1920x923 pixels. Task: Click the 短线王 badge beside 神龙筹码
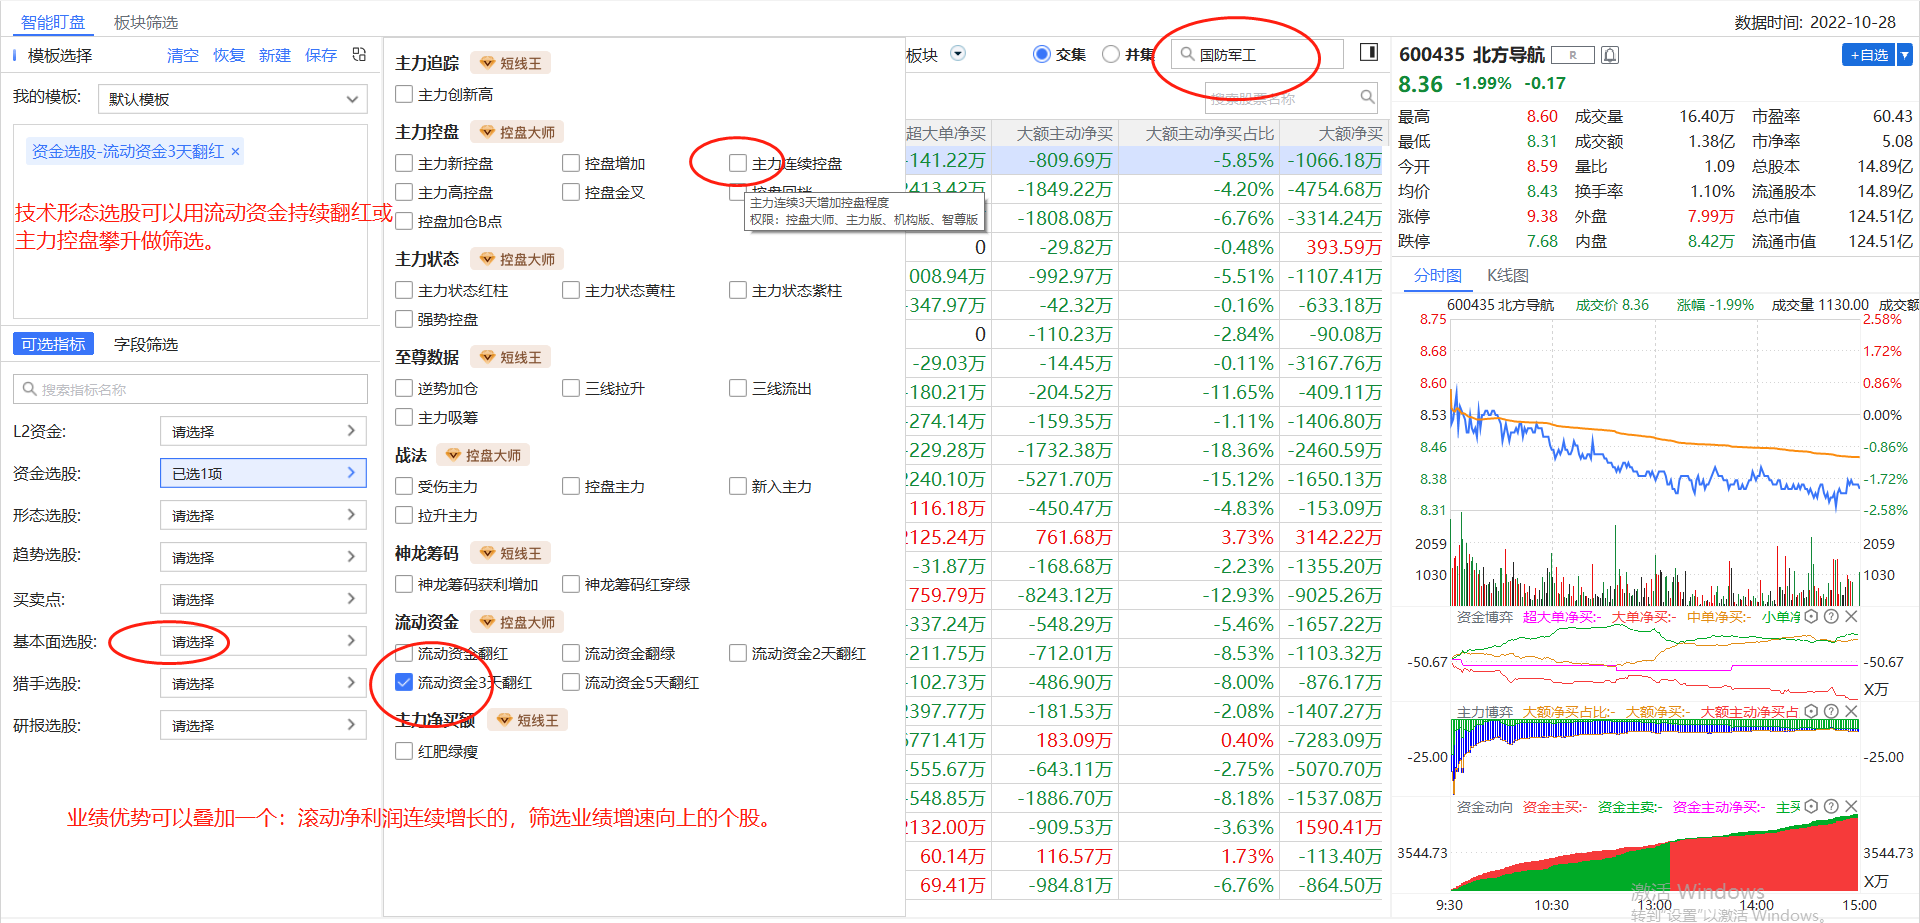click(510, 553)
